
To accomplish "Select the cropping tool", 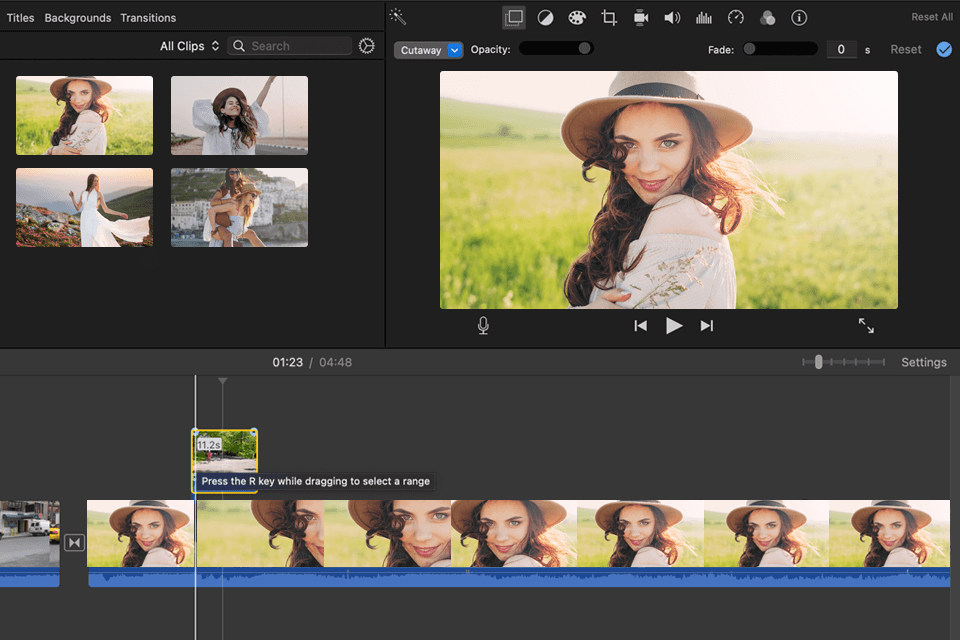I will pyautogui.click(x=609, y=17).
